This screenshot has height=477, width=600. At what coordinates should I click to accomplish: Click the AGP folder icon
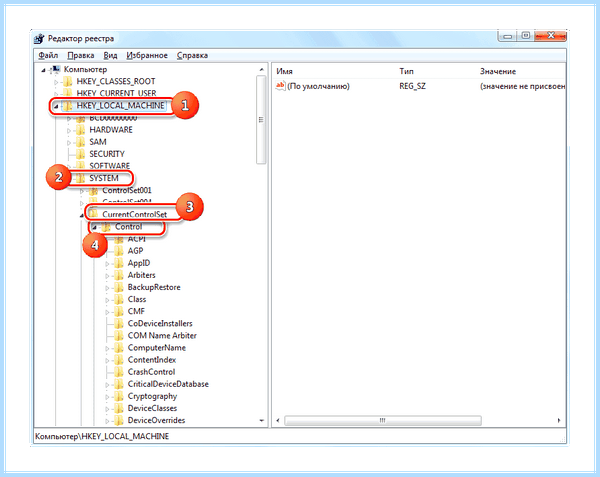click(119, 251)
